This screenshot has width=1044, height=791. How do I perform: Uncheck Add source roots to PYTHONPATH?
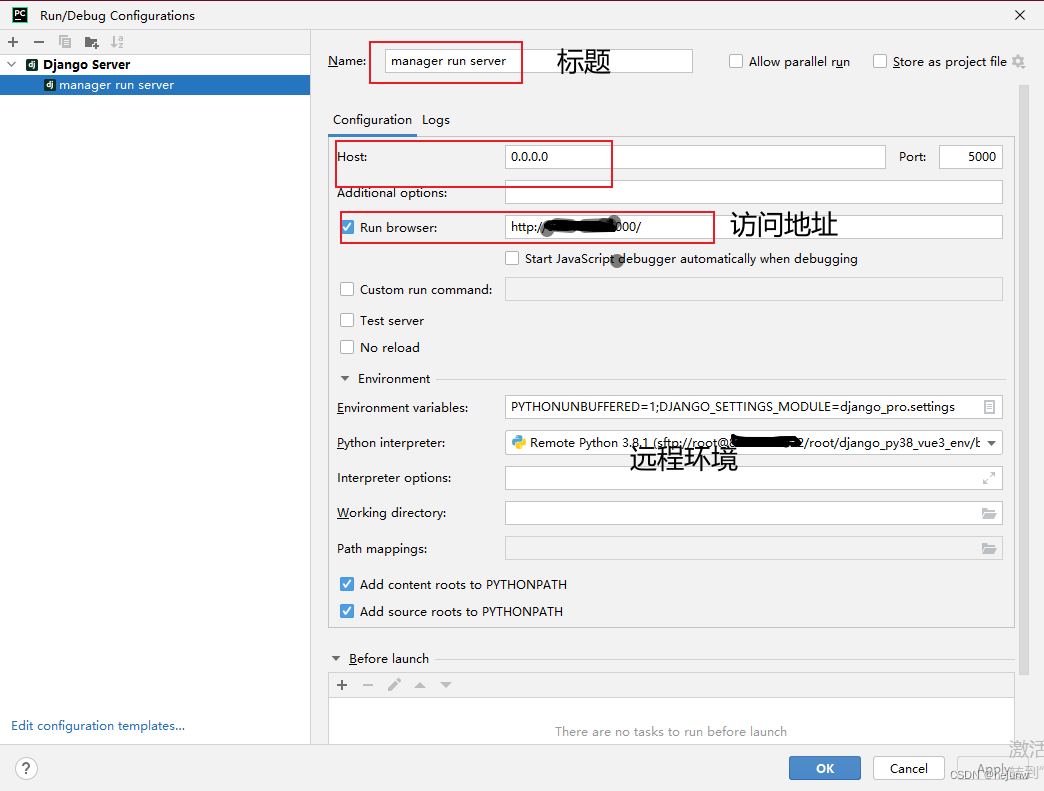click(x=347, y=611)
